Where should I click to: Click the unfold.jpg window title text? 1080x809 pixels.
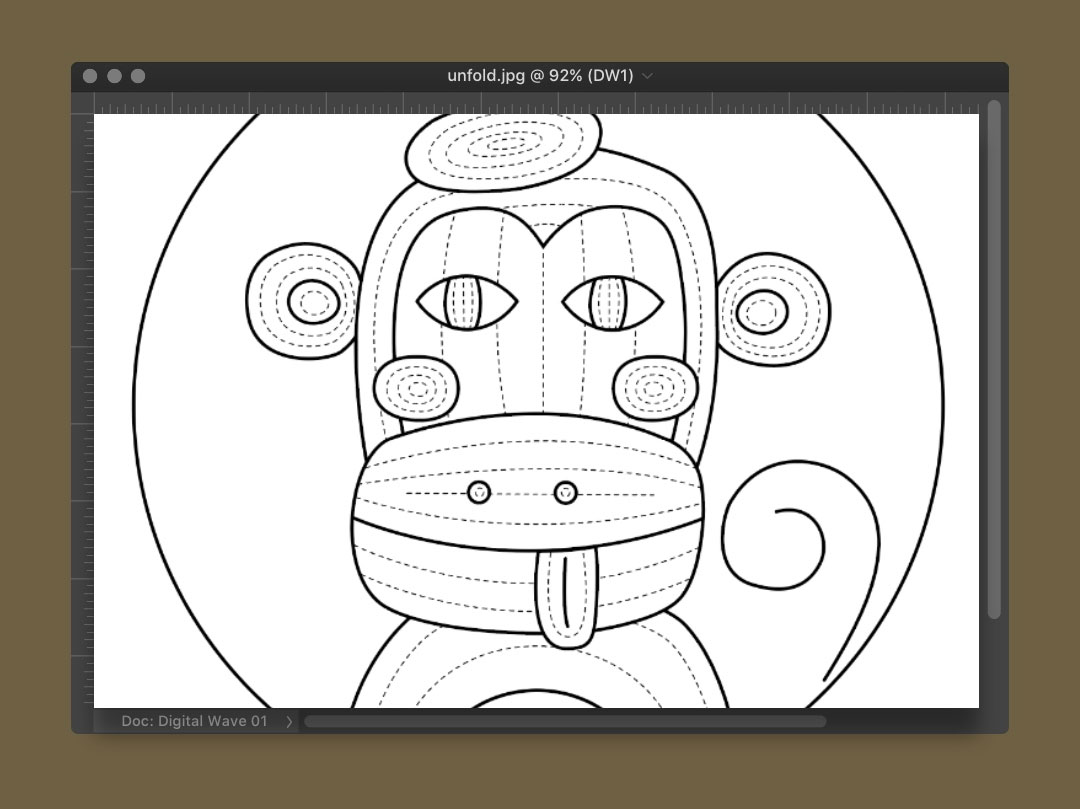[540, 76]
